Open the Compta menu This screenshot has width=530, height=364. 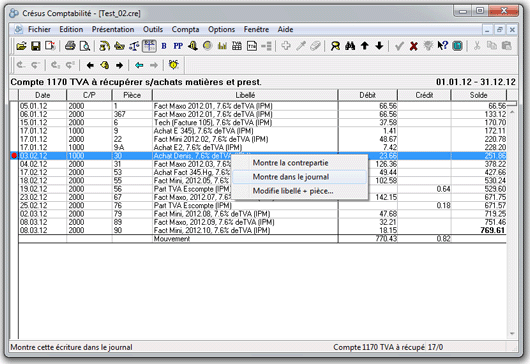[x=185, y=29]
